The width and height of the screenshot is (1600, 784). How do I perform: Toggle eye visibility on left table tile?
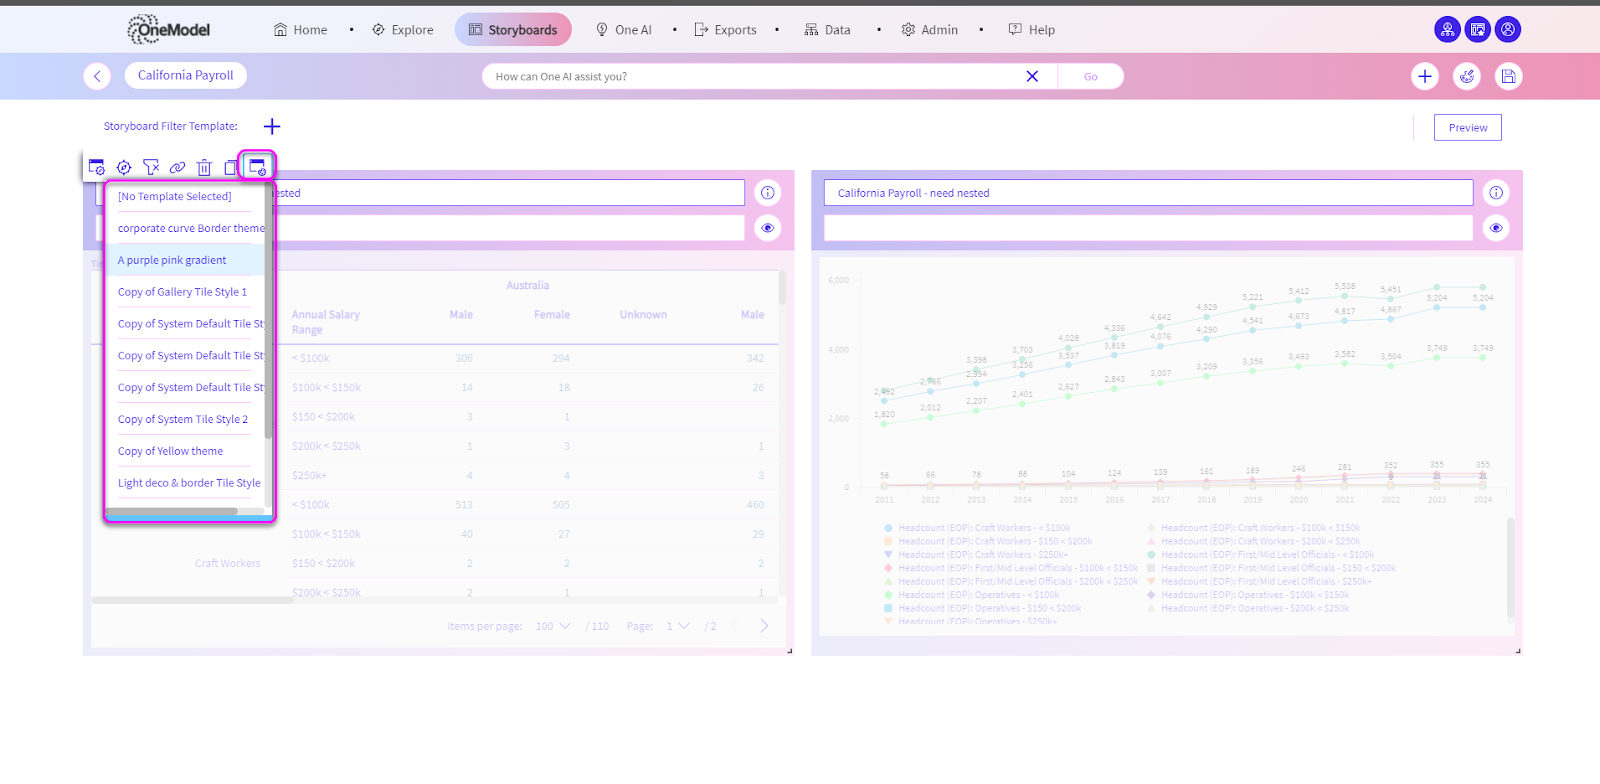tap(767, 228)
